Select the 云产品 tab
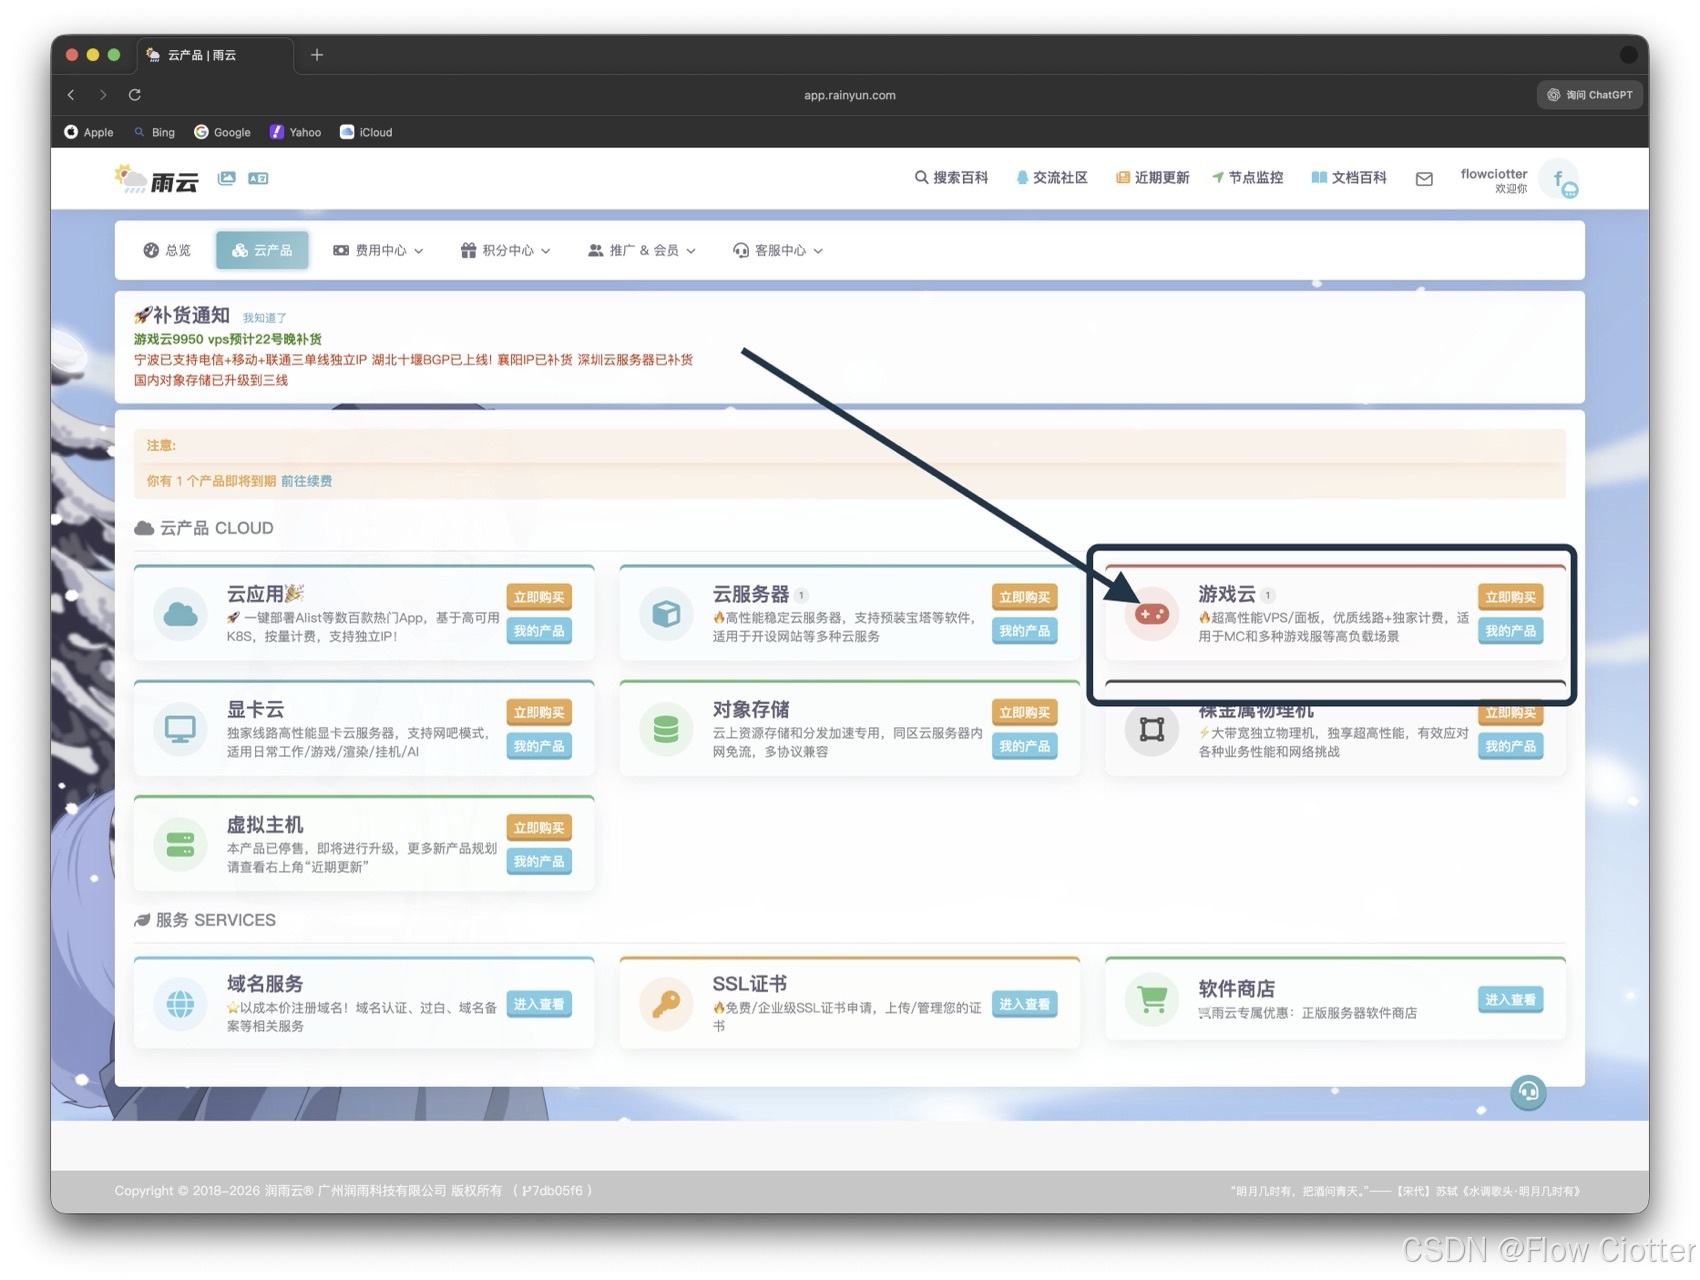 (x=262, y=251)
